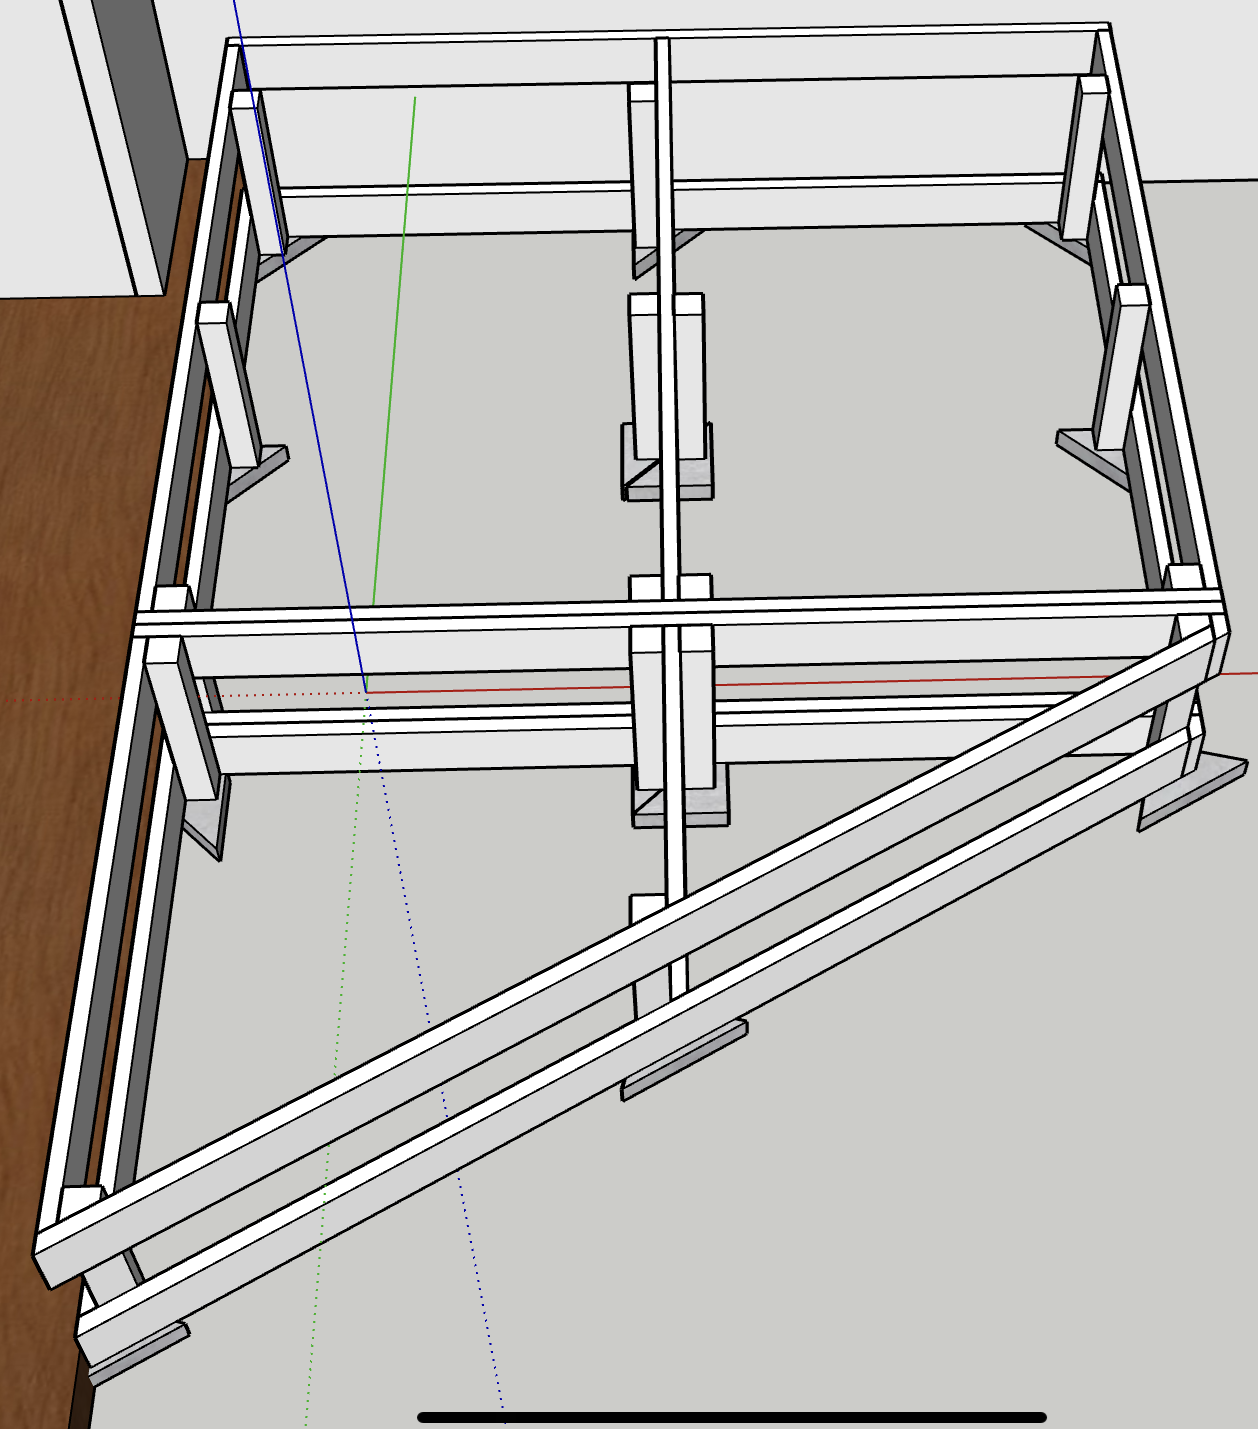Select the brown wood floor surface
The width and height of the screenshot is (1258, 1429).
[60, 700]
